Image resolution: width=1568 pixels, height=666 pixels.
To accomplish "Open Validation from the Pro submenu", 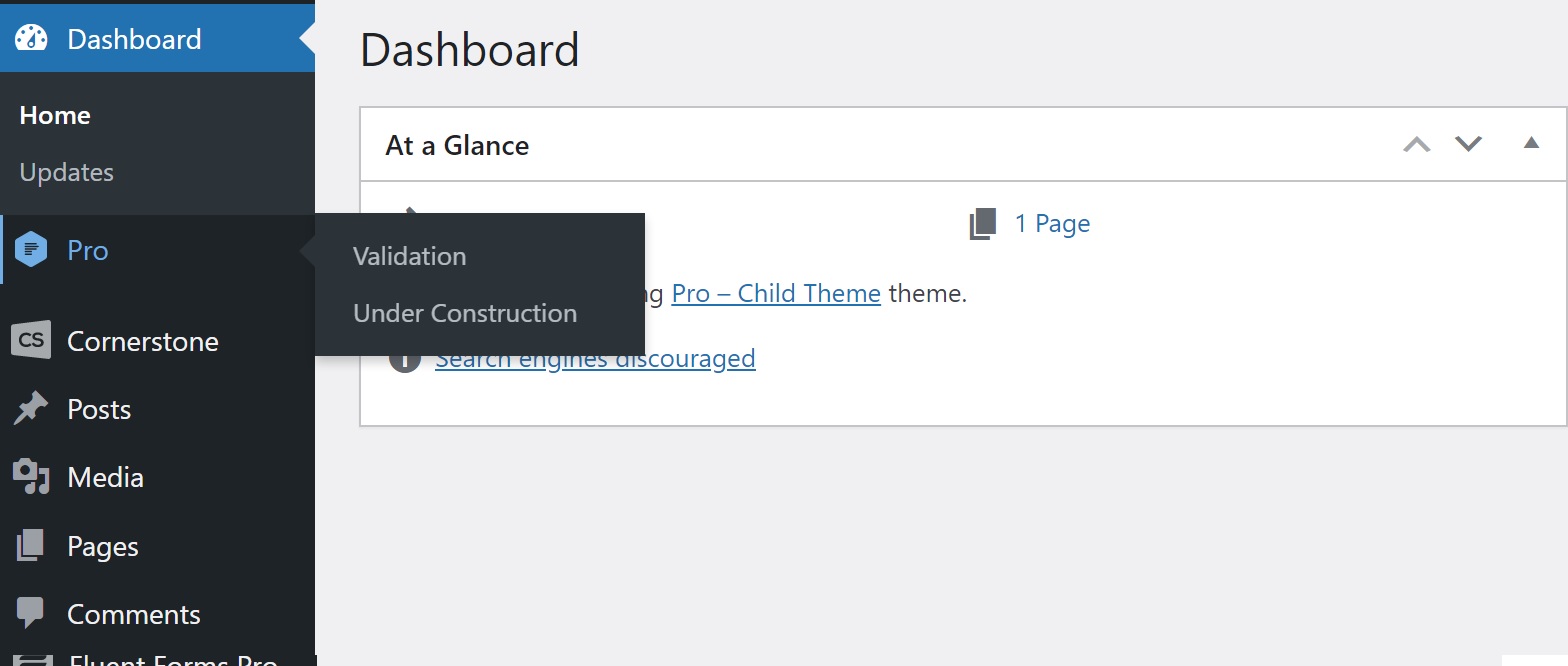I will (x=409, y=256).
